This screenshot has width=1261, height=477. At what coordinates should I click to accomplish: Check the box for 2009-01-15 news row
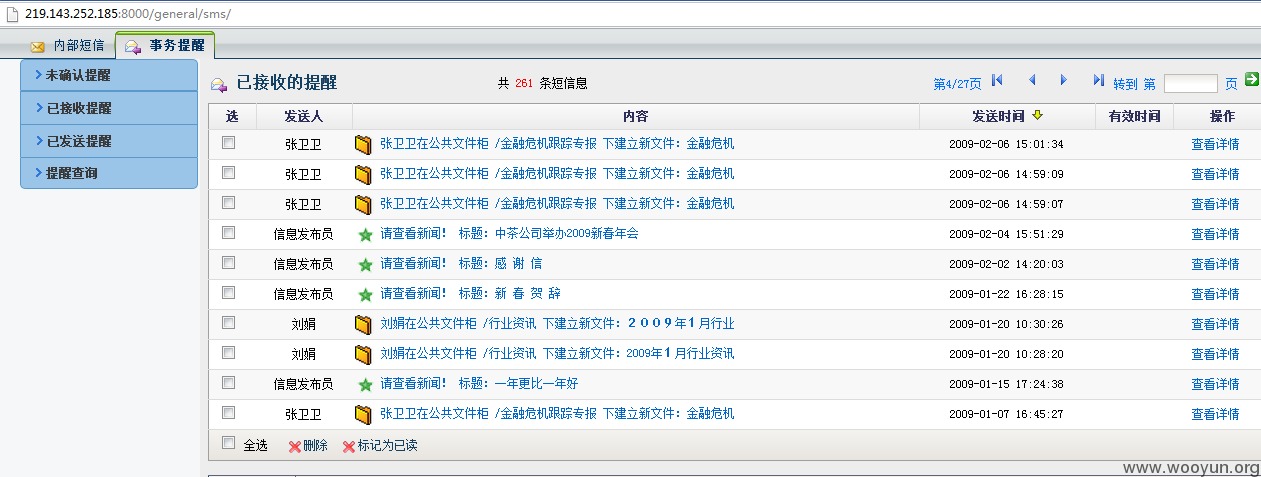(x=229, y=383)
